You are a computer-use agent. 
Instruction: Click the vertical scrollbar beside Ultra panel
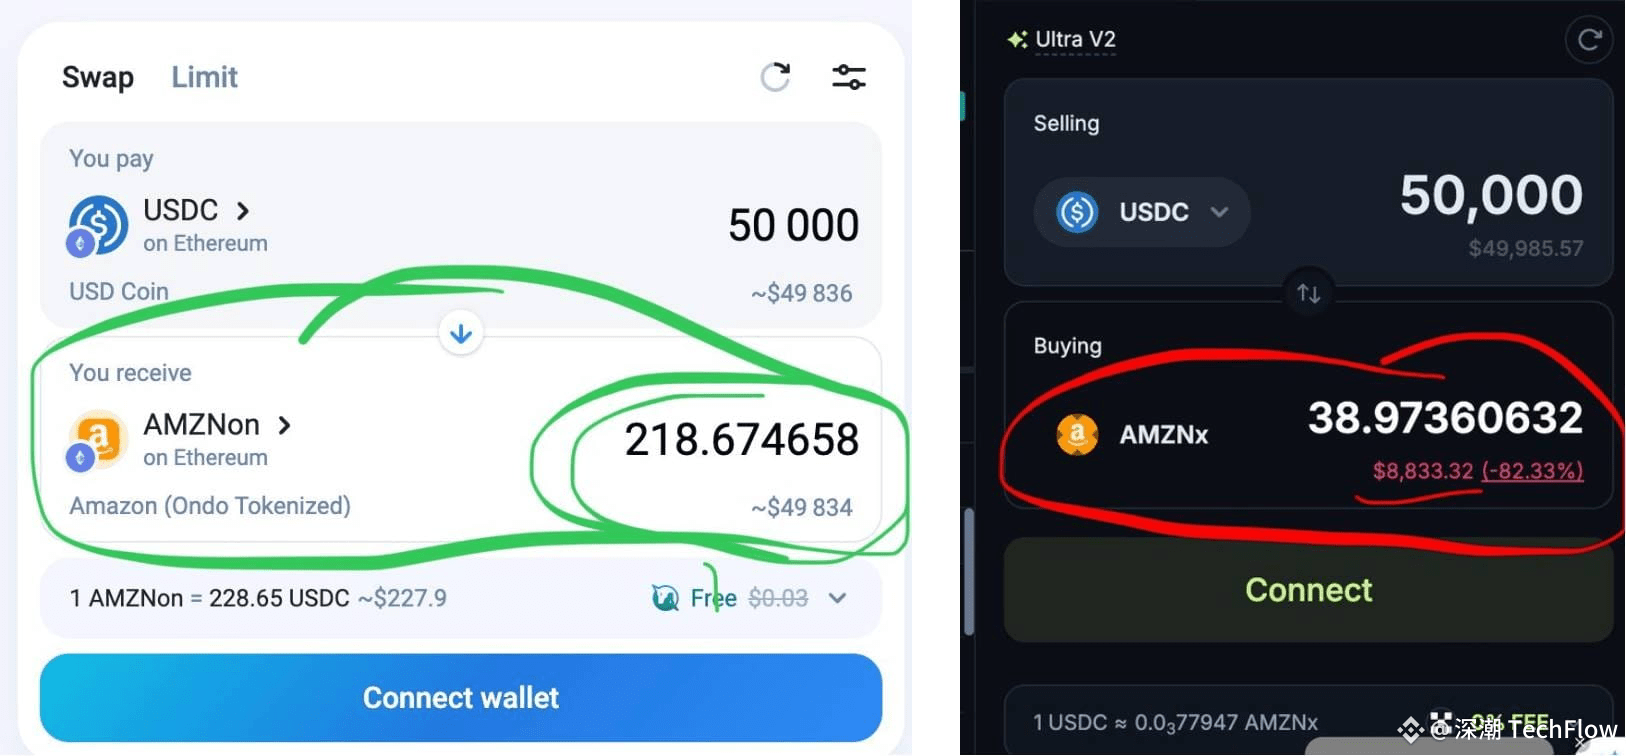(969, 572)
